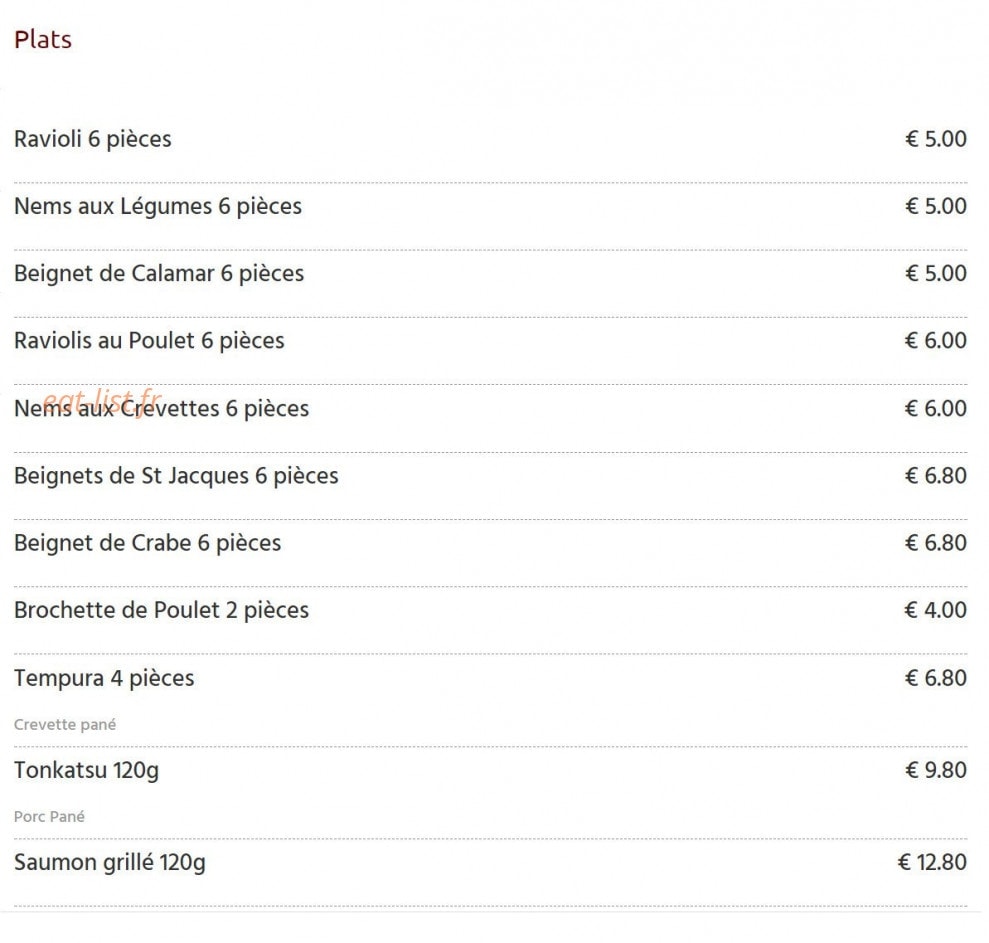Select the Ravioli 6 pièces item
This screenshot has width=989, height=943.
pos(93,139)
